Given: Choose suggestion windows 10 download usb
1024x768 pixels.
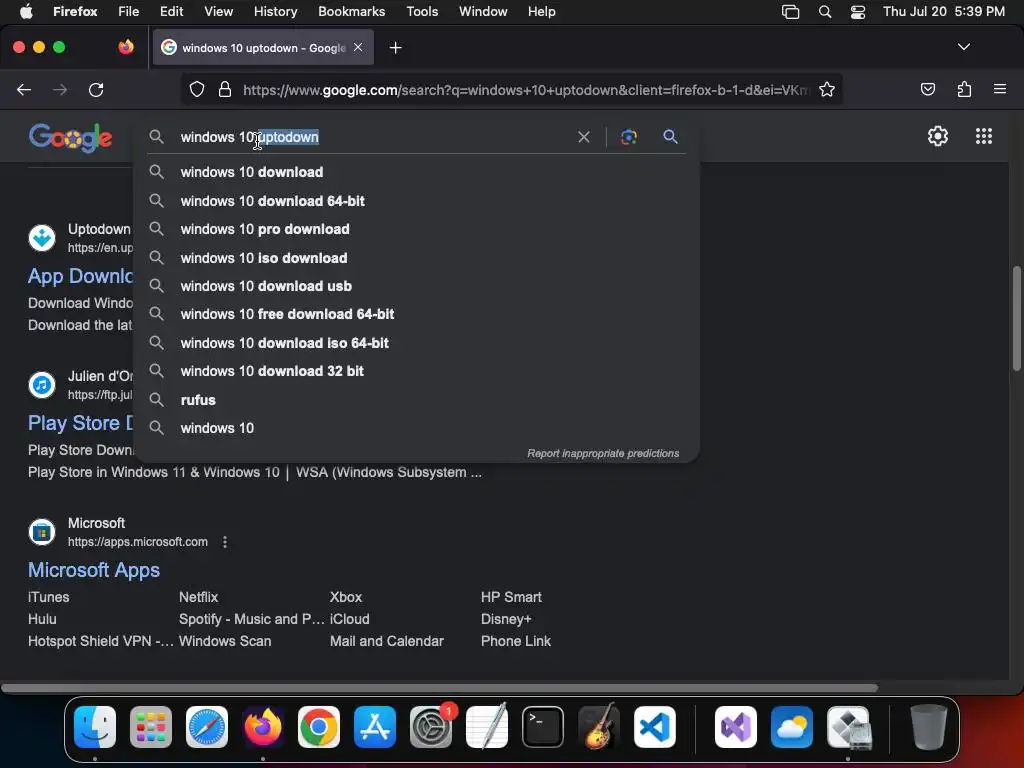Looking at the screenshot, I should (x=417, y=286).
